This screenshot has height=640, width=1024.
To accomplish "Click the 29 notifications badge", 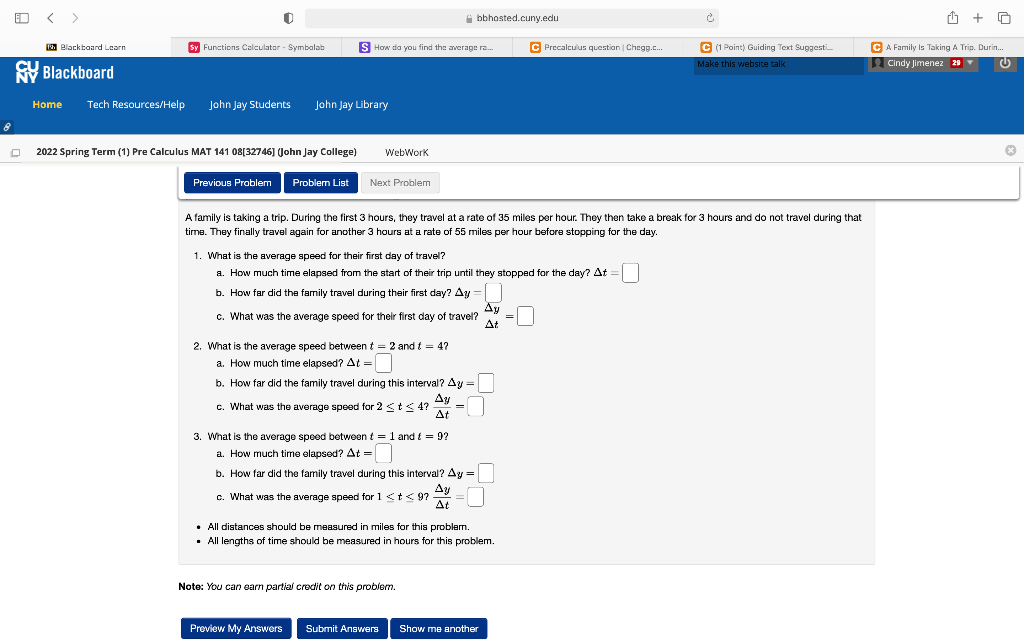I will pyautogui.click(x=956, y=63).
